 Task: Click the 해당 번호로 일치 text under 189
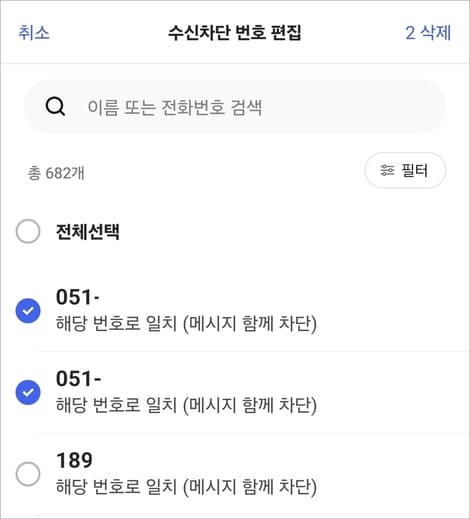pyautogui.click(x=116, y=486)
